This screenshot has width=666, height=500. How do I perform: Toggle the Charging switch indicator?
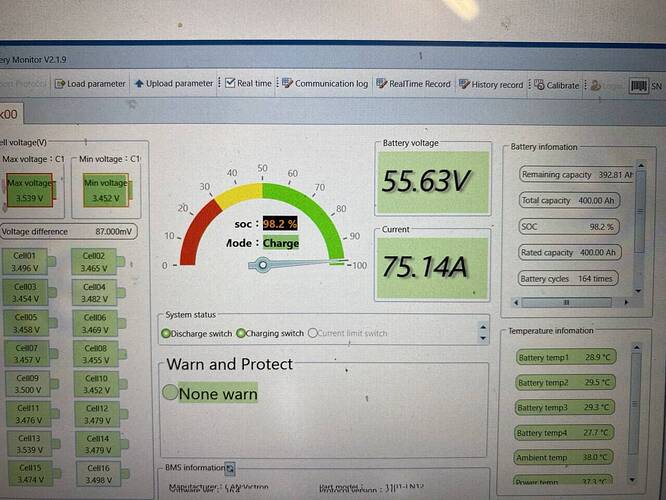(x=241, y=333)
